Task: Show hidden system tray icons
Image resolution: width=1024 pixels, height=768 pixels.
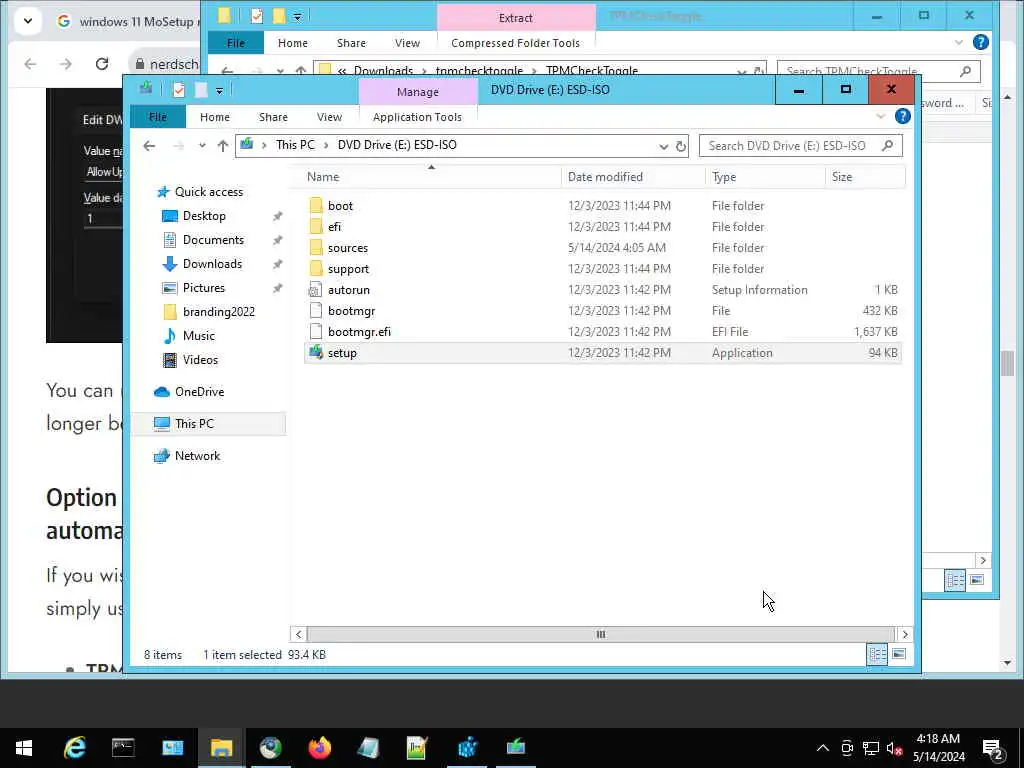Action: pos(823,748)
